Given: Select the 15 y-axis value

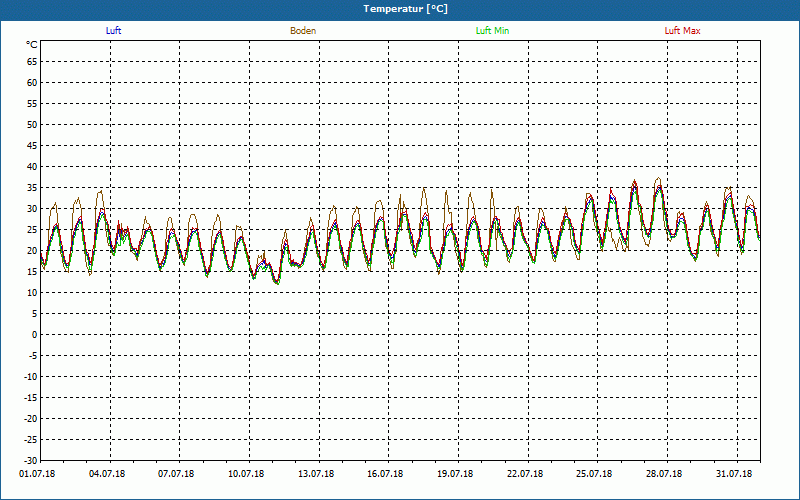Looking at the screenshot, I should (x=32, y=272).
